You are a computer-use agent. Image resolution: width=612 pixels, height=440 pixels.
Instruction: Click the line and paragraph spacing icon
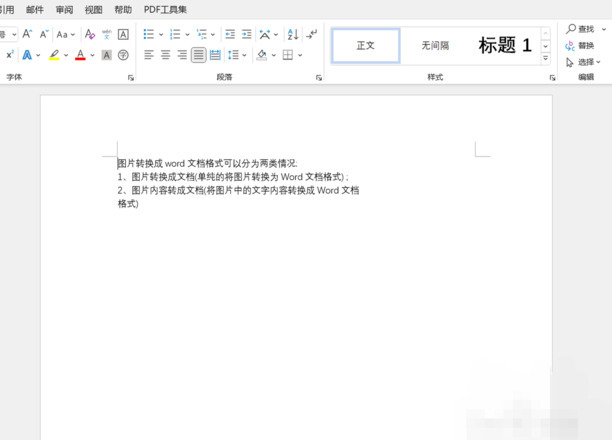[233, 55]
